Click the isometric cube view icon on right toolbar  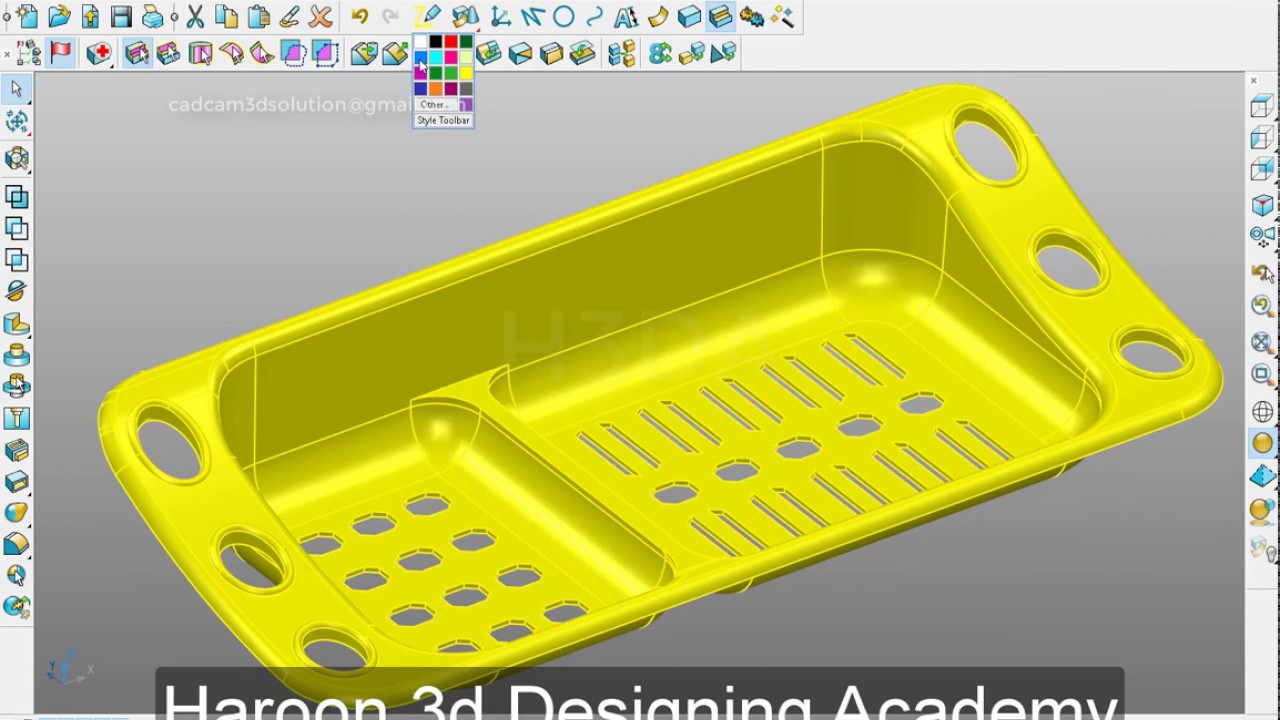click(x=1262, y=205)
